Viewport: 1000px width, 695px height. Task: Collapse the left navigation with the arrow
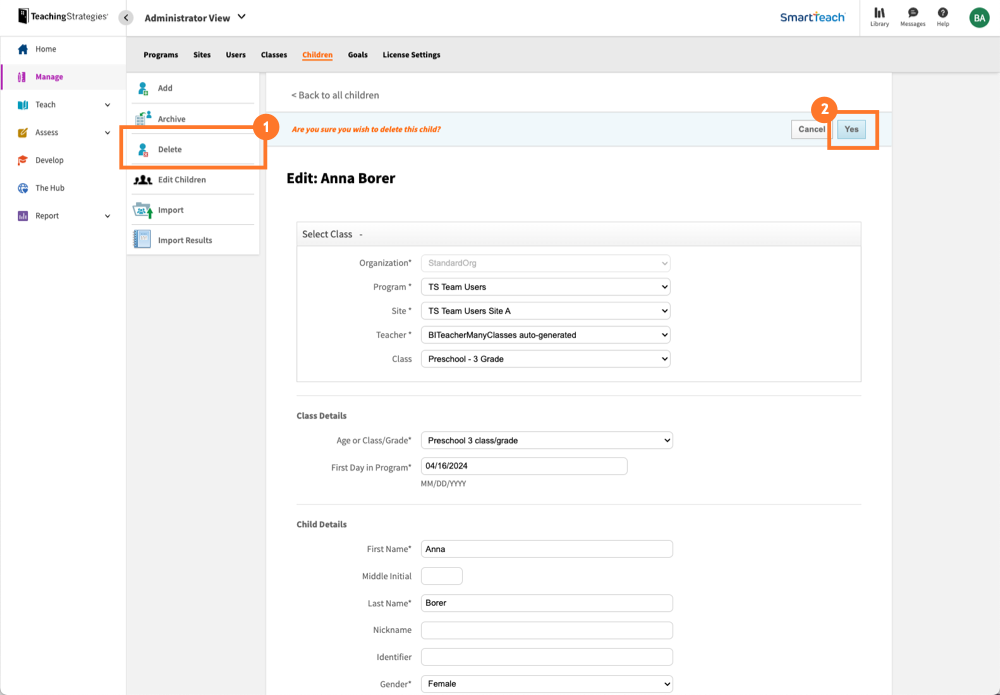(x=124, y=17)
